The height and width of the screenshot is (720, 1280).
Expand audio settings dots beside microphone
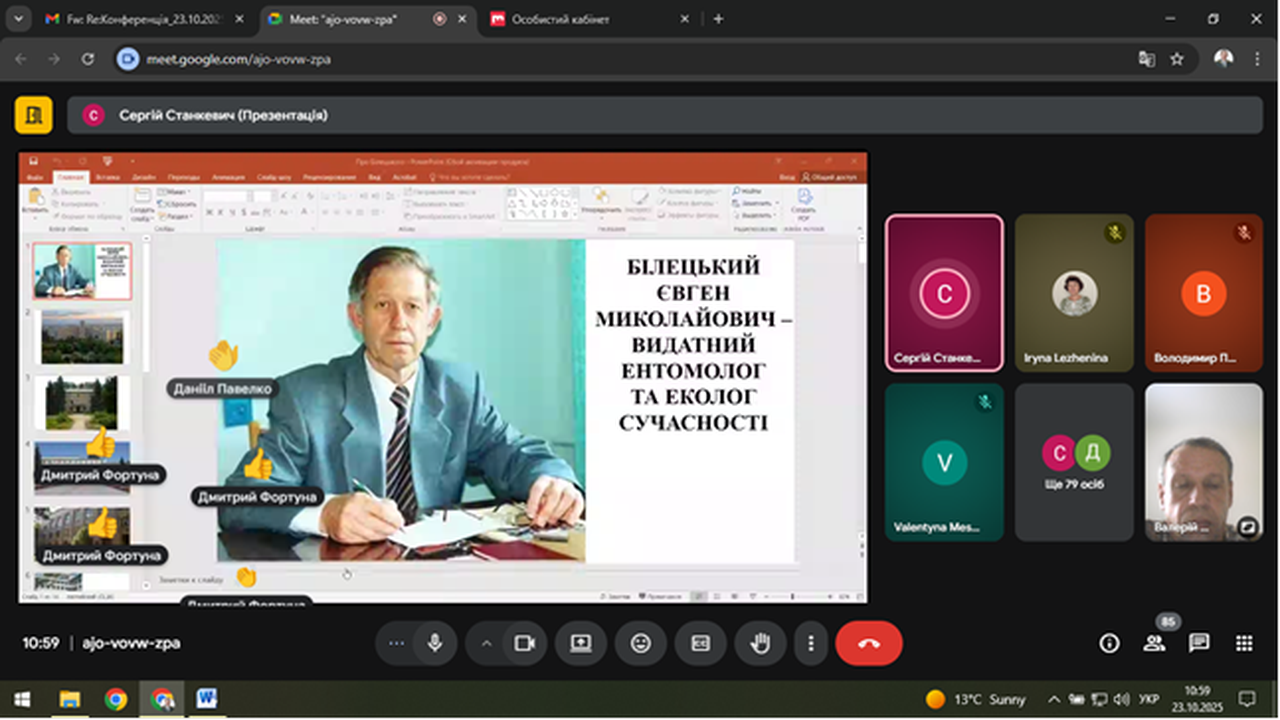(396, 643)
